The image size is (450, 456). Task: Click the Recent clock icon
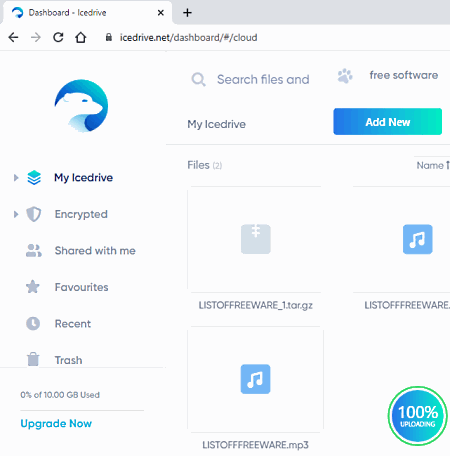(33, 323)
